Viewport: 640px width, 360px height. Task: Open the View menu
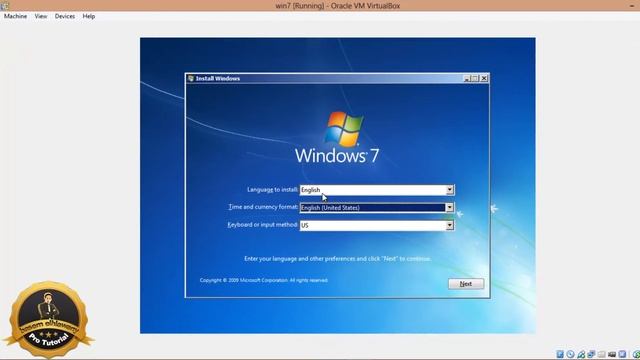[x=41, y=16]
